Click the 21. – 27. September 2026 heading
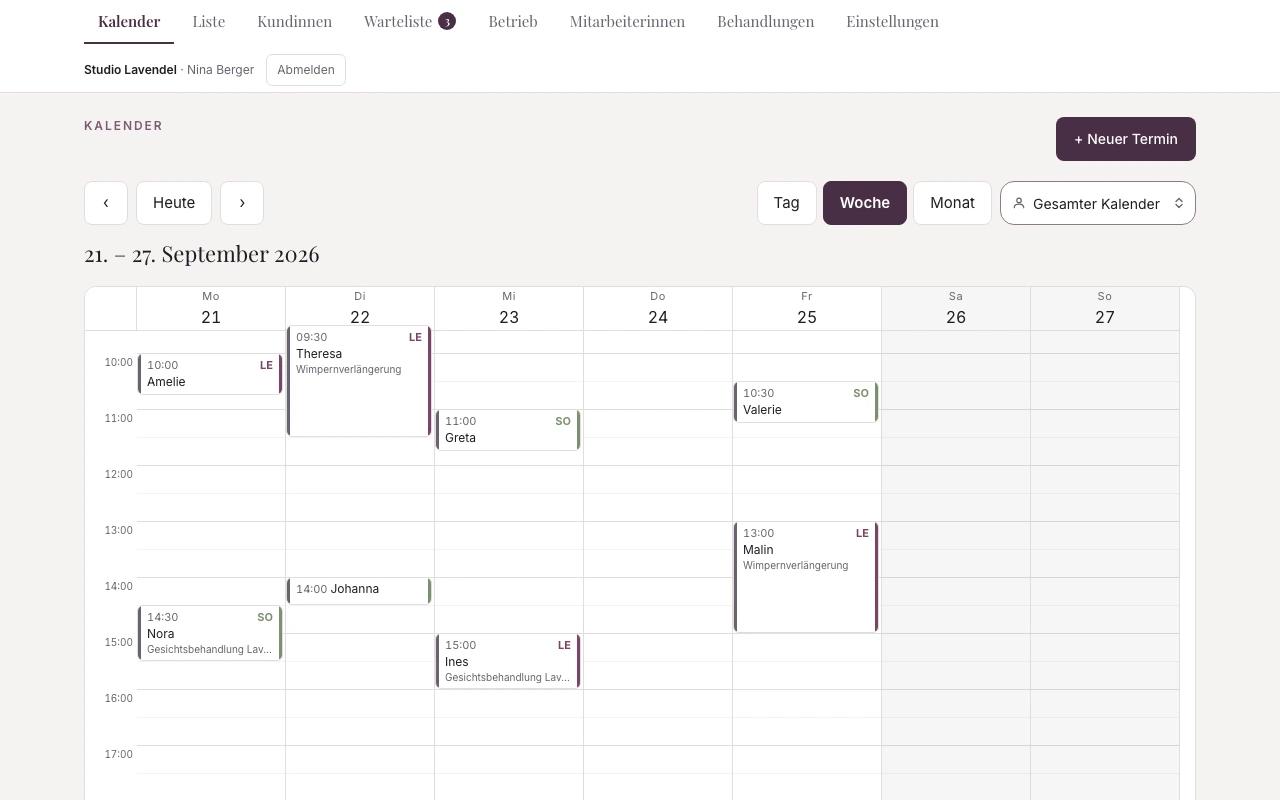1280x800 pixels. (202, 254)
